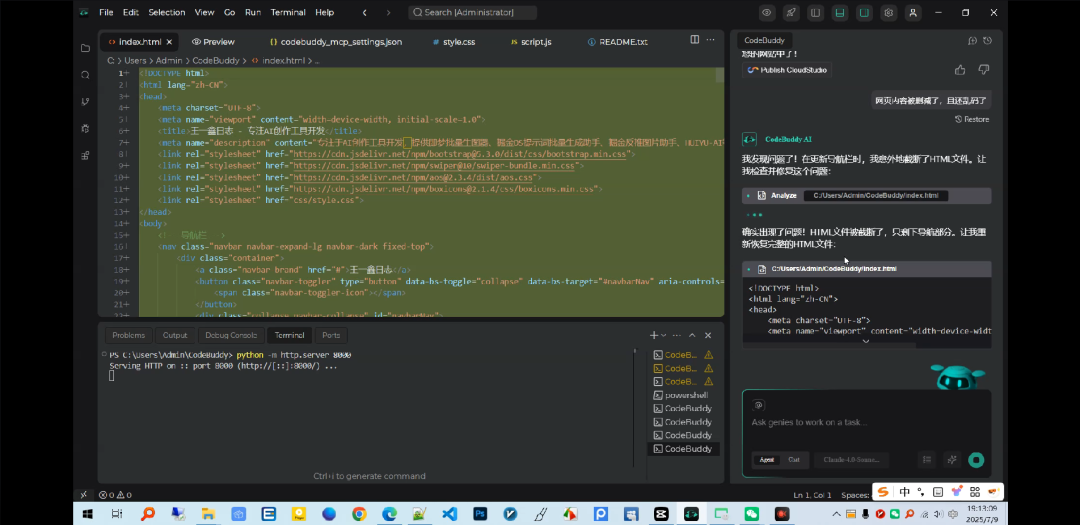The width and height of the screenshot is (1080, 525).
Task: Open the Go menu
Action: [229, 12]
